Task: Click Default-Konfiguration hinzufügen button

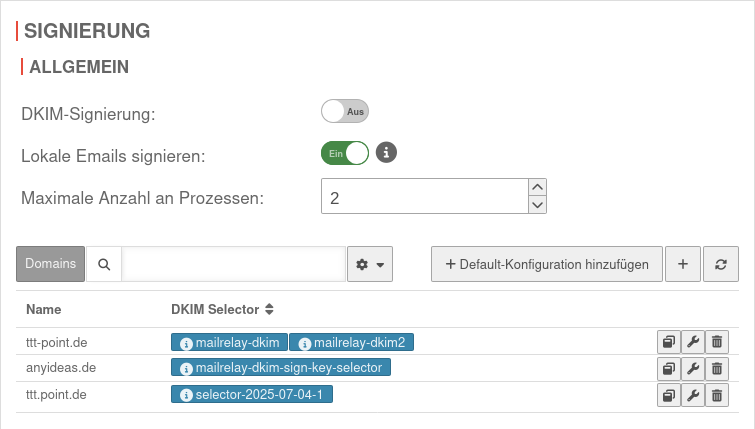Action: [x=547, y=264]
